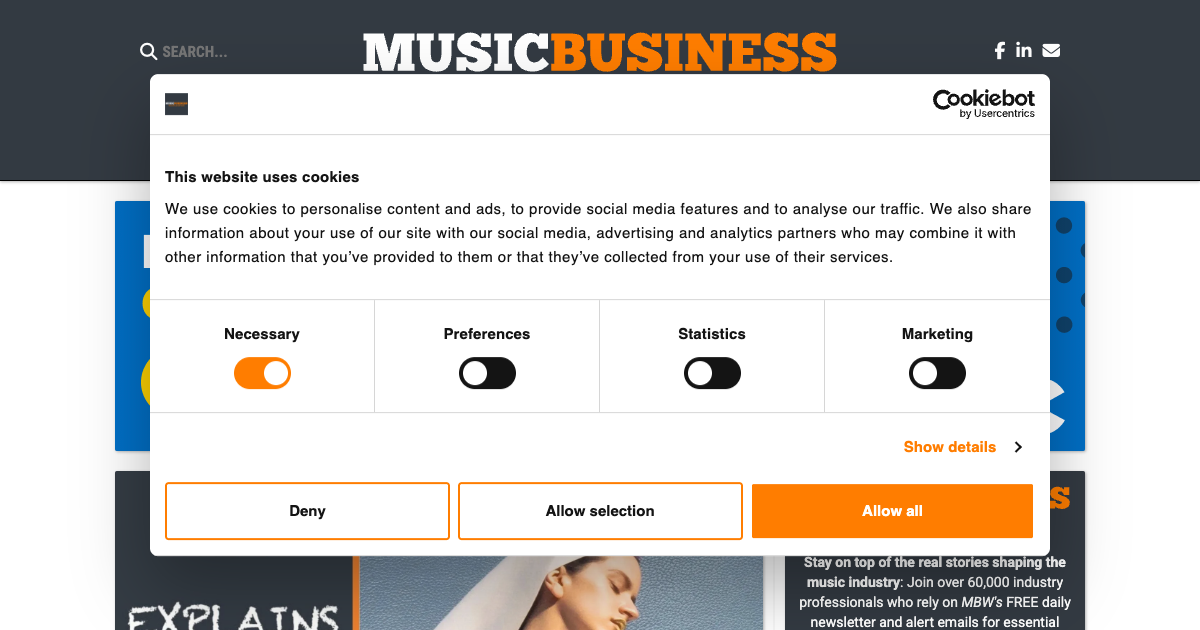Click the small MBW site logo in the dialog
The image size is (1200, 630).
point(176,103)
